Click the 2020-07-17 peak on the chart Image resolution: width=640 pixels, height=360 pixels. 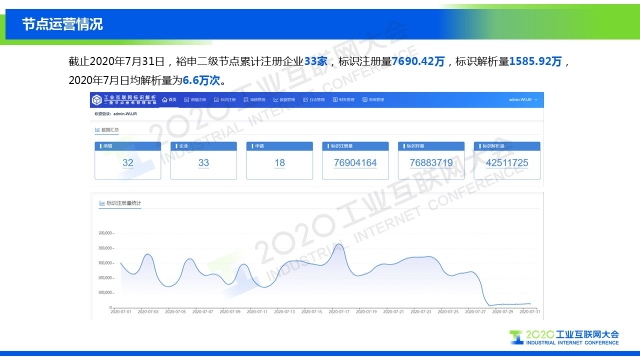click(339, 244)
